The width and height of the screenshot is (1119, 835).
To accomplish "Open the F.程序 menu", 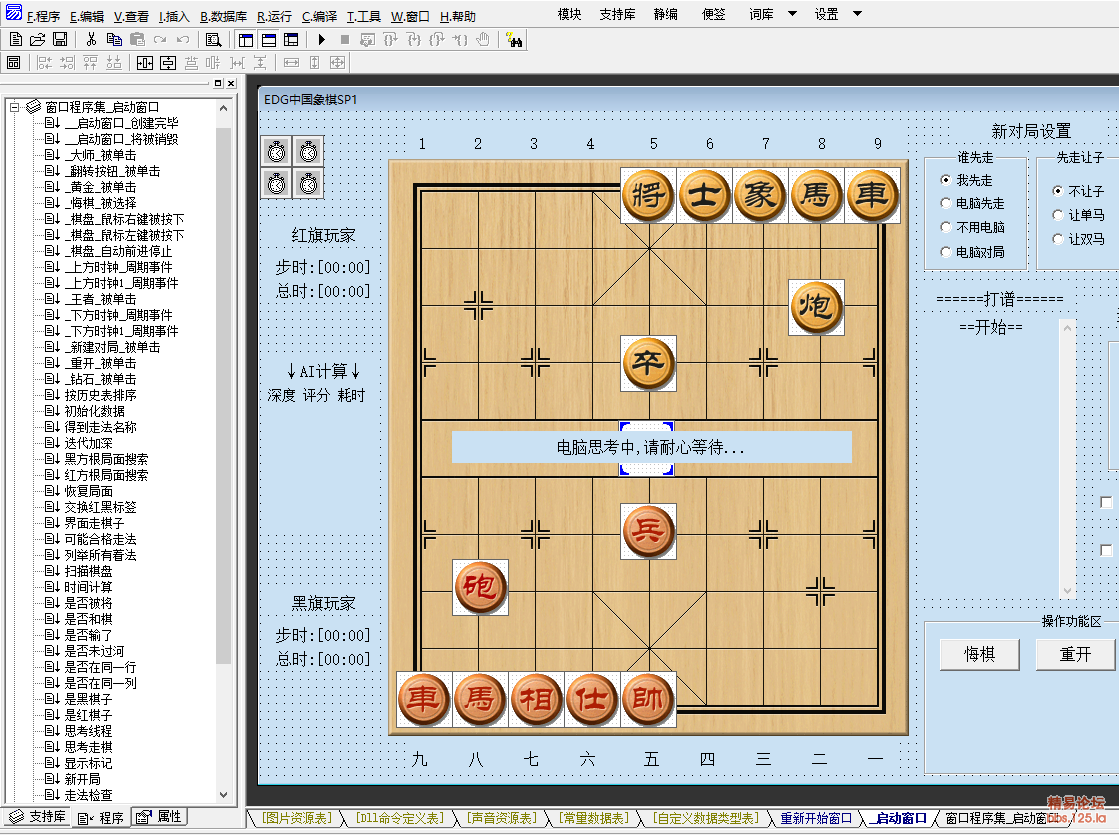I will [x=43, y=16].
